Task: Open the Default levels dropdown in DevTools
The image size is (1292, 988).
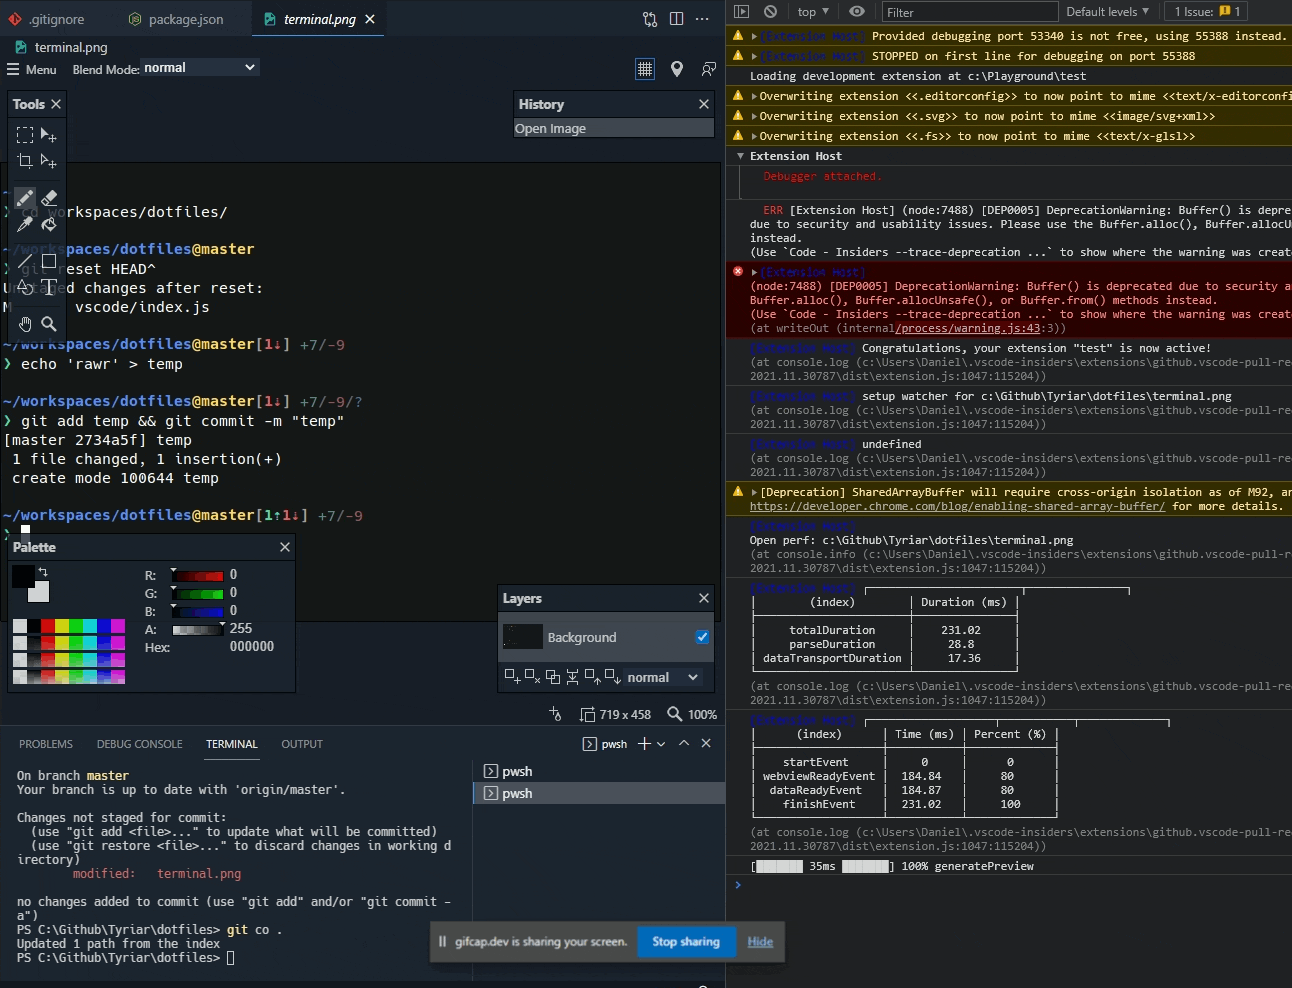Action: point(1106,11)
